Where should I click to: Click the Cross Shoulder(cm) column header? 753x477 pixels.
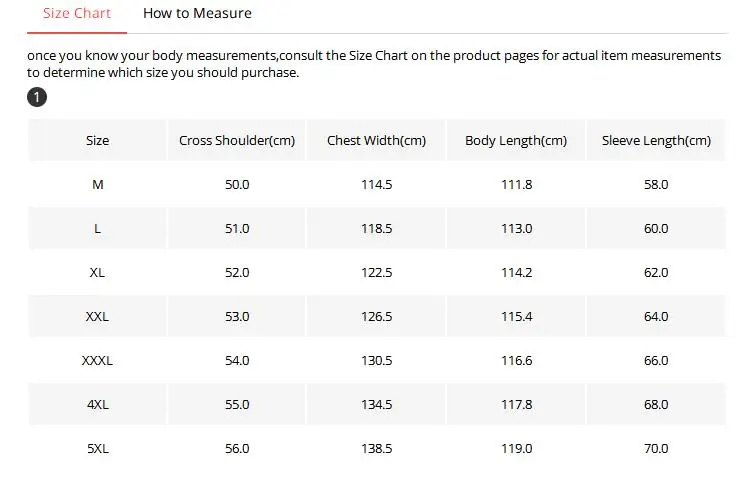click(237, 140)
